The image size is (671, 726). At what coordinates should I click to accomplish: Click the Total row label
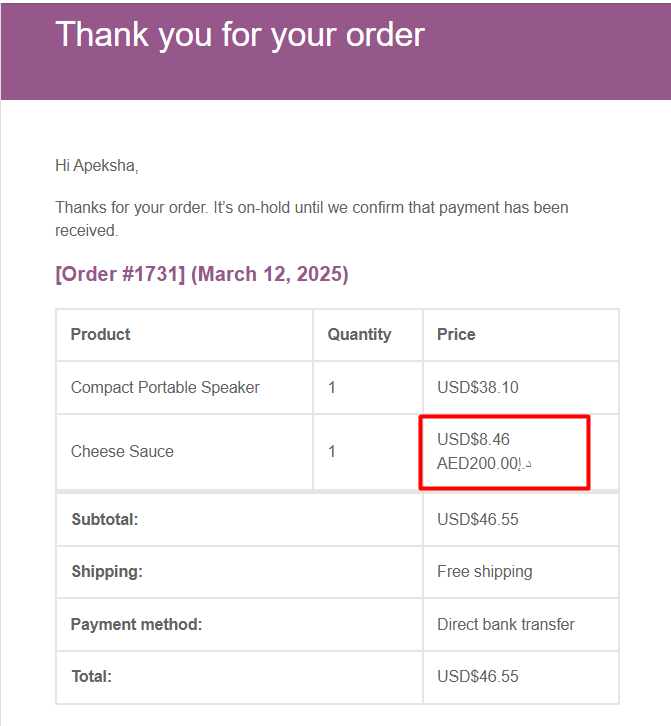[x=91, y=676]
